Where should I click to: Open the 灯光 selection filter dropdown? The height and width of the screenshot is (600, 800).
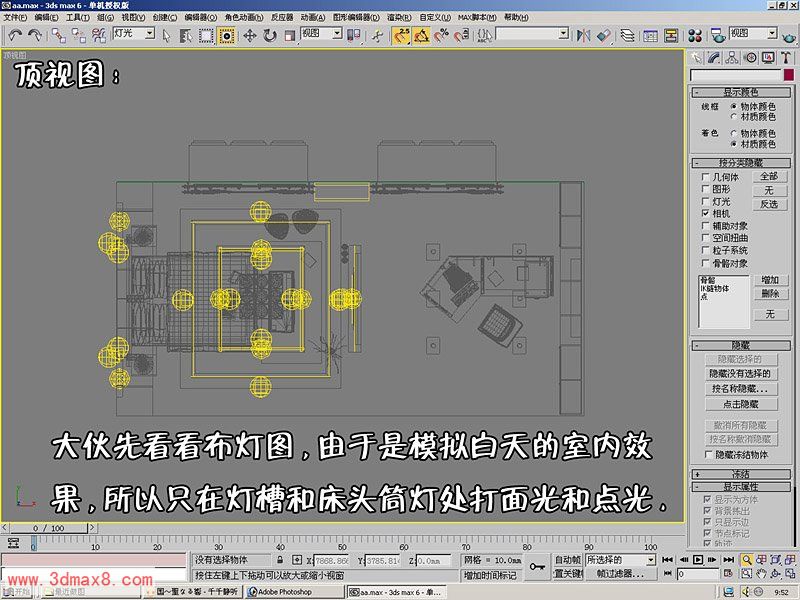click(x=149, y=33)
